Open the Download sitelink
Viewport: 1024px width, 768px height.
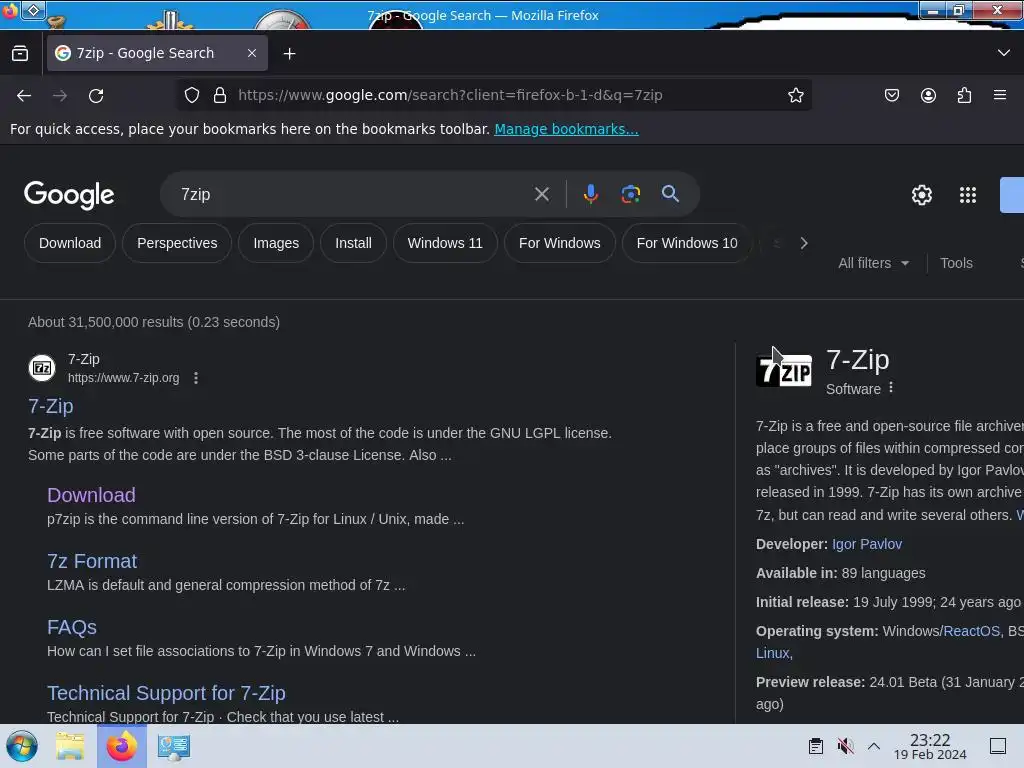91,495
